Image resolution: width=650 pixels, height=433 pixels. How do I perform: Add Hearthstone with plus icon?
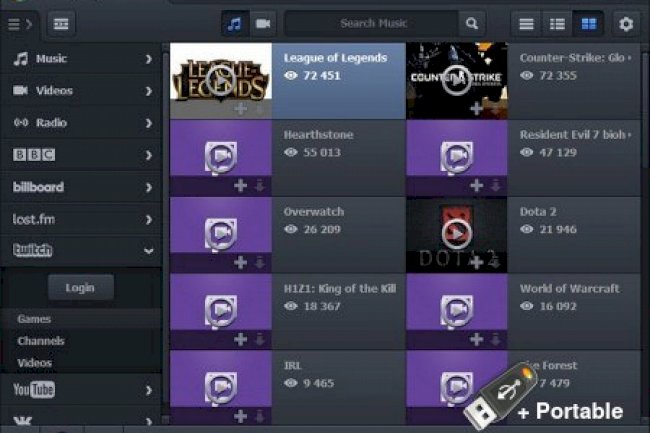pos(240,186)
